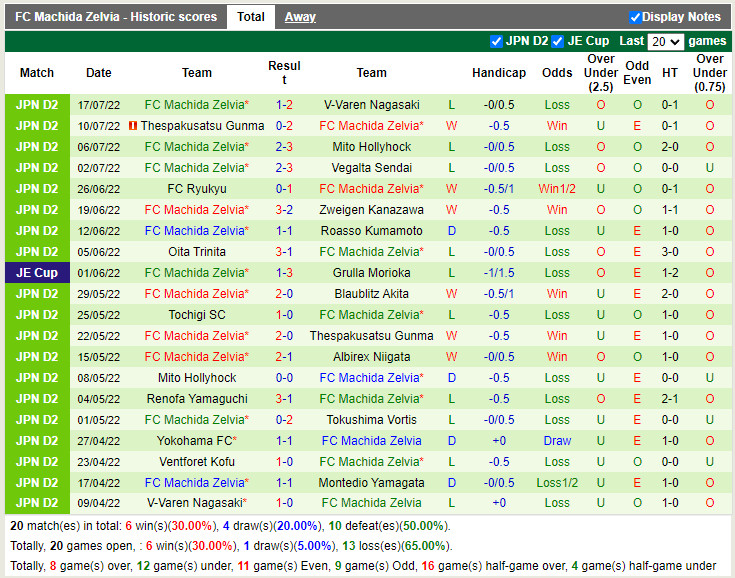The image size is (735, 578).
Task: Click the Over Under (2.5) column header
Action: [600, 73]
